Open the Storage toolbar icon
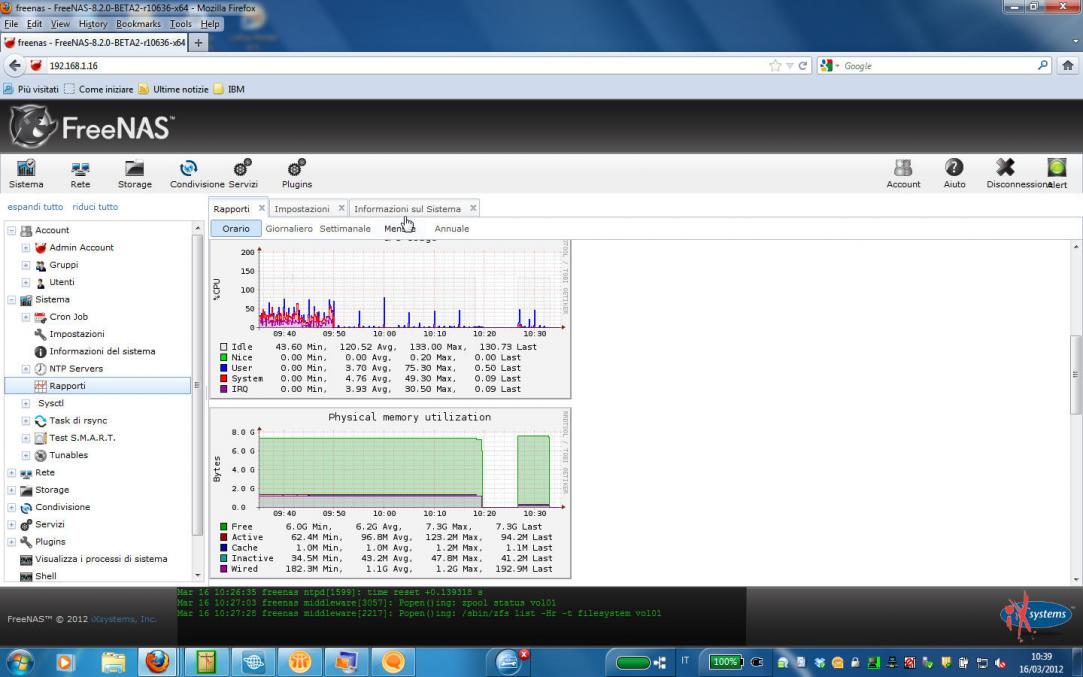 [135, 173]
